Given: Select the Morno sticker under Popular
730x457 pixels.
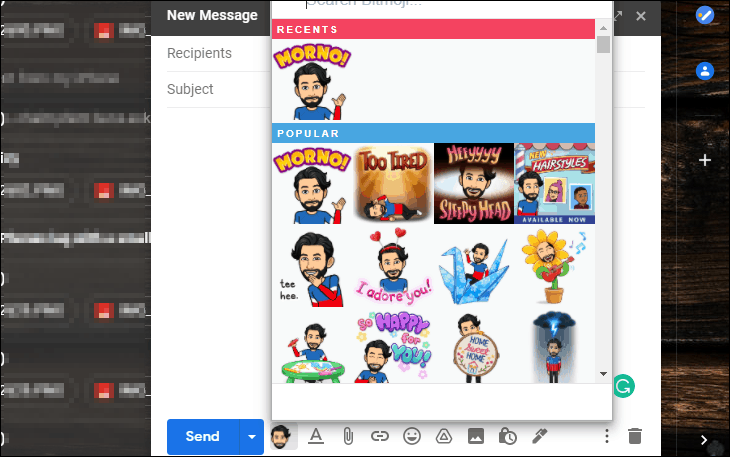Looking at the screenshot, I should pyautogui.click(x=312, y=184).
